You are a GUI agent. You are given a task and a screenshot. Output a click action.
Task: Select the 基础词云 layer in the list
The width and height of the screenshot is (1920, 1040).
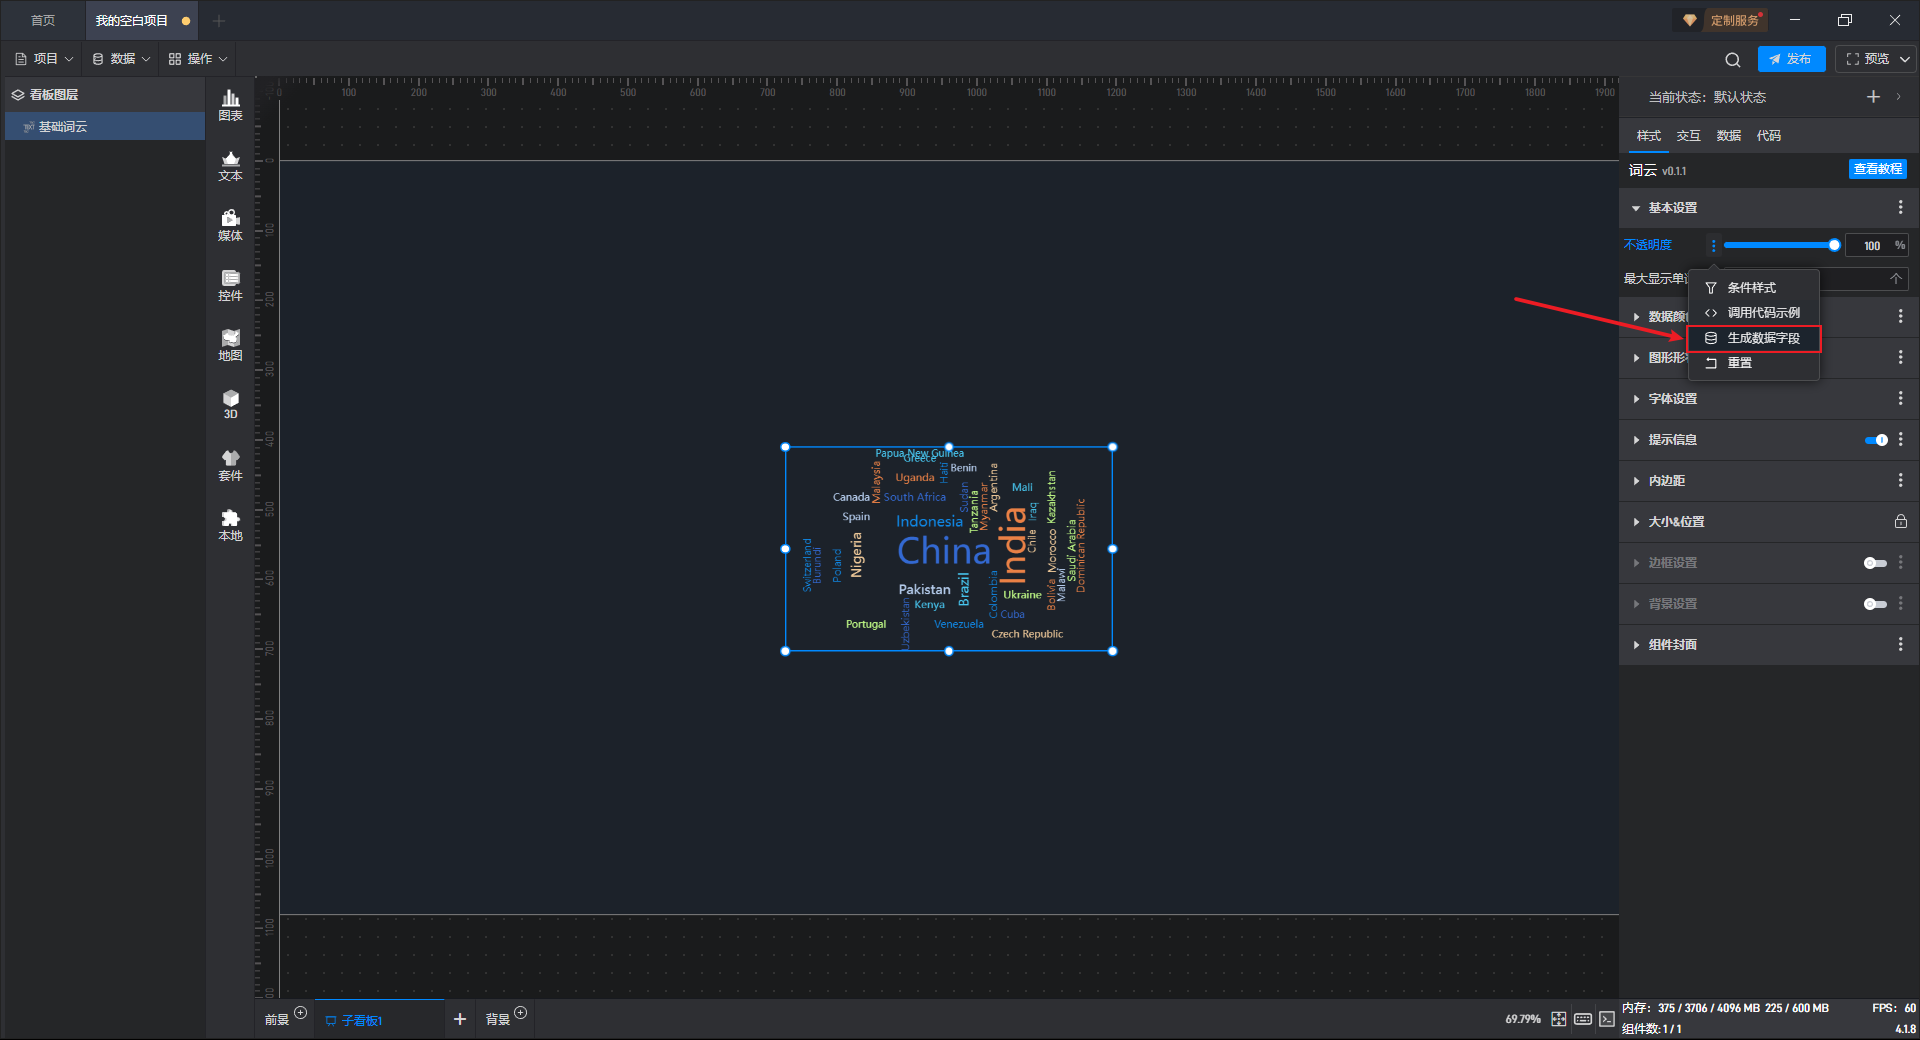point(63,127)
